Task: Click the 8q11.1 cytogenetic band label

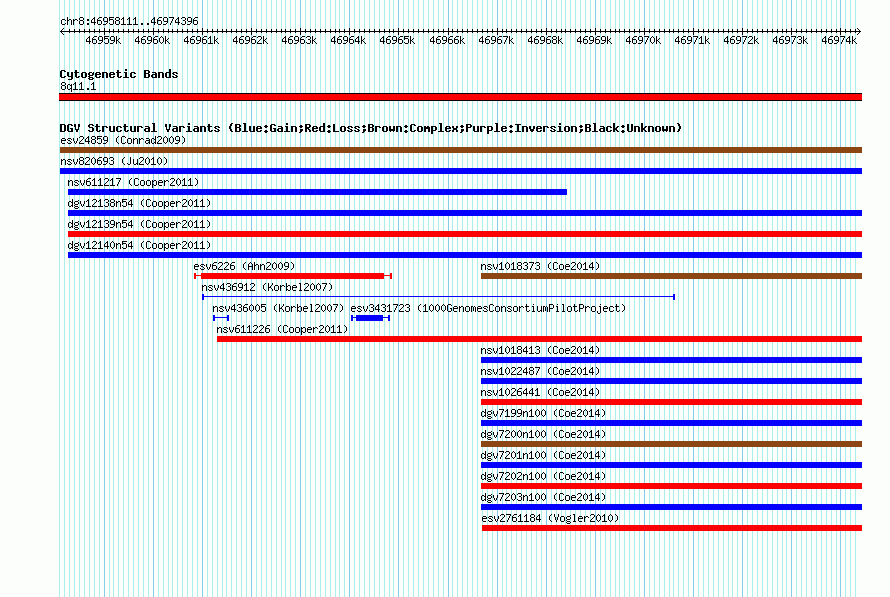Action: click(x=78, y=86)
